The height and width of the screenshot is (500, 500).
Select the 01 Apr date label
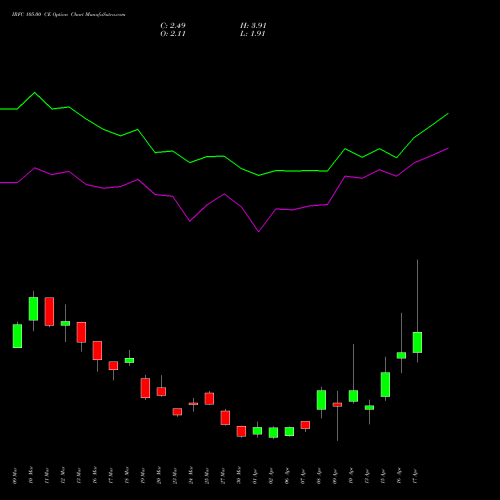point(255,476)
